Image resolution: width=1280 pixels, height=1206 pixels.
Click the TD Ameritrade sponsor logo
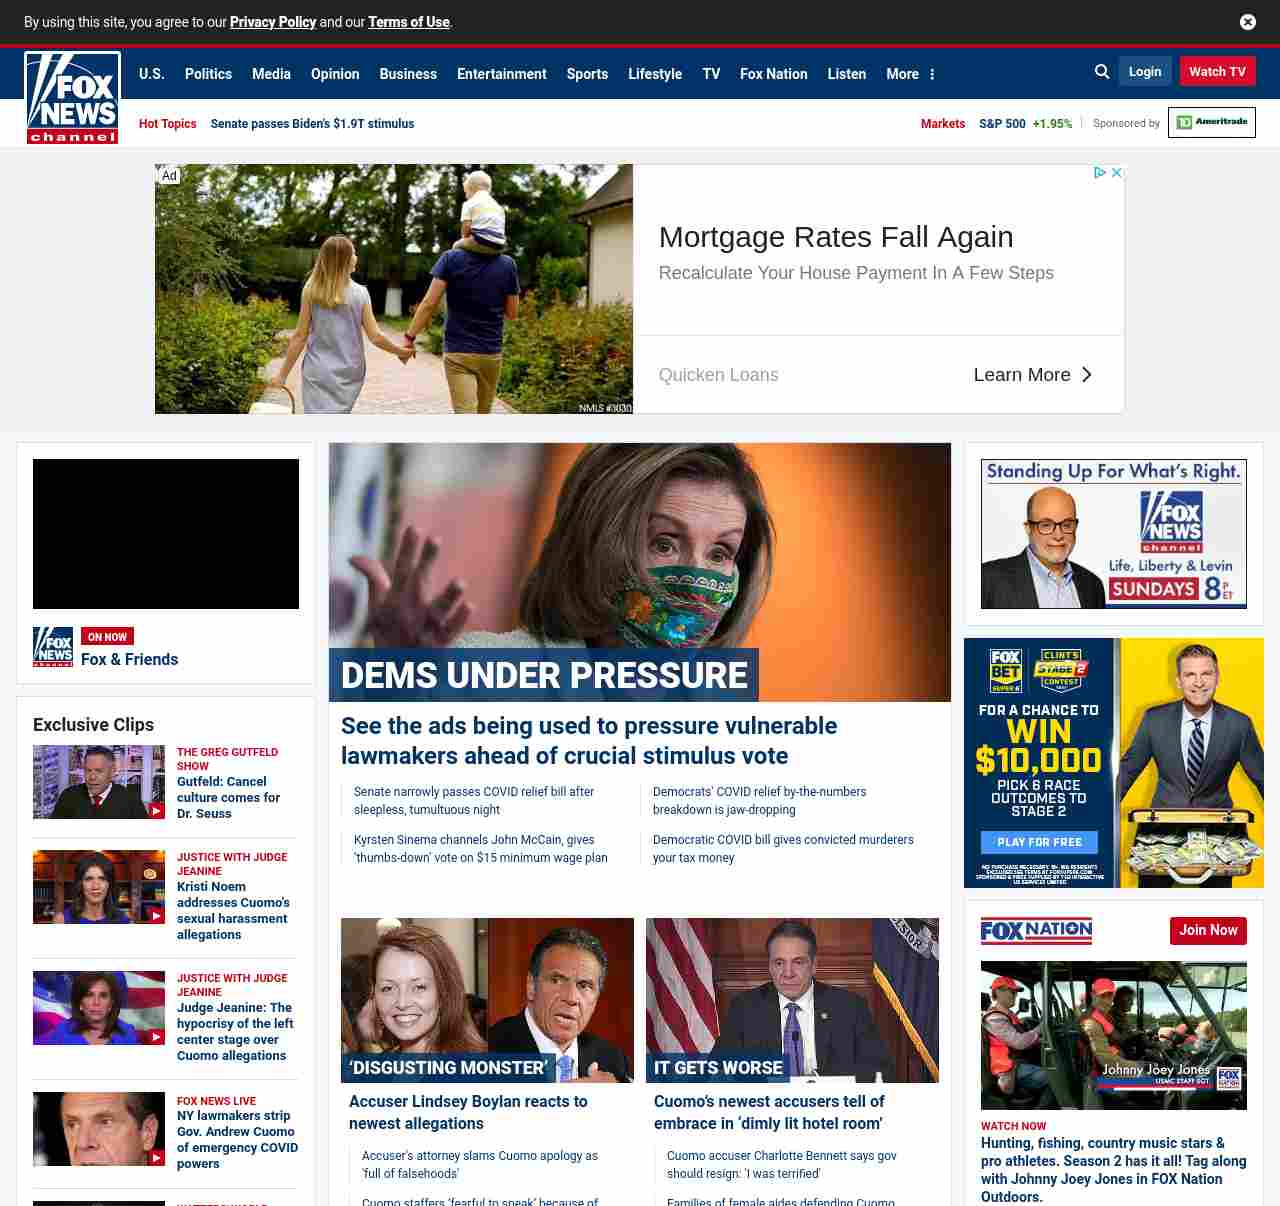pos(1211,122)
